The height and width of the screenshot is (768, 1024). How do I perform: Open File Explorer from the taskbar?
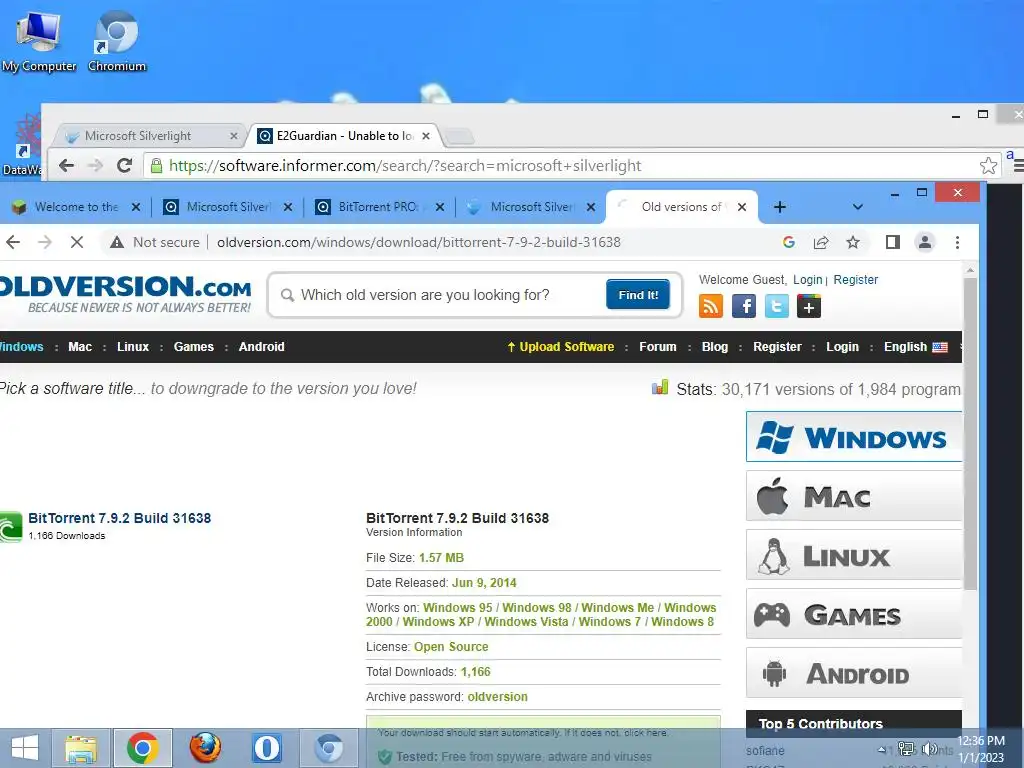click(x=80, y=748)
